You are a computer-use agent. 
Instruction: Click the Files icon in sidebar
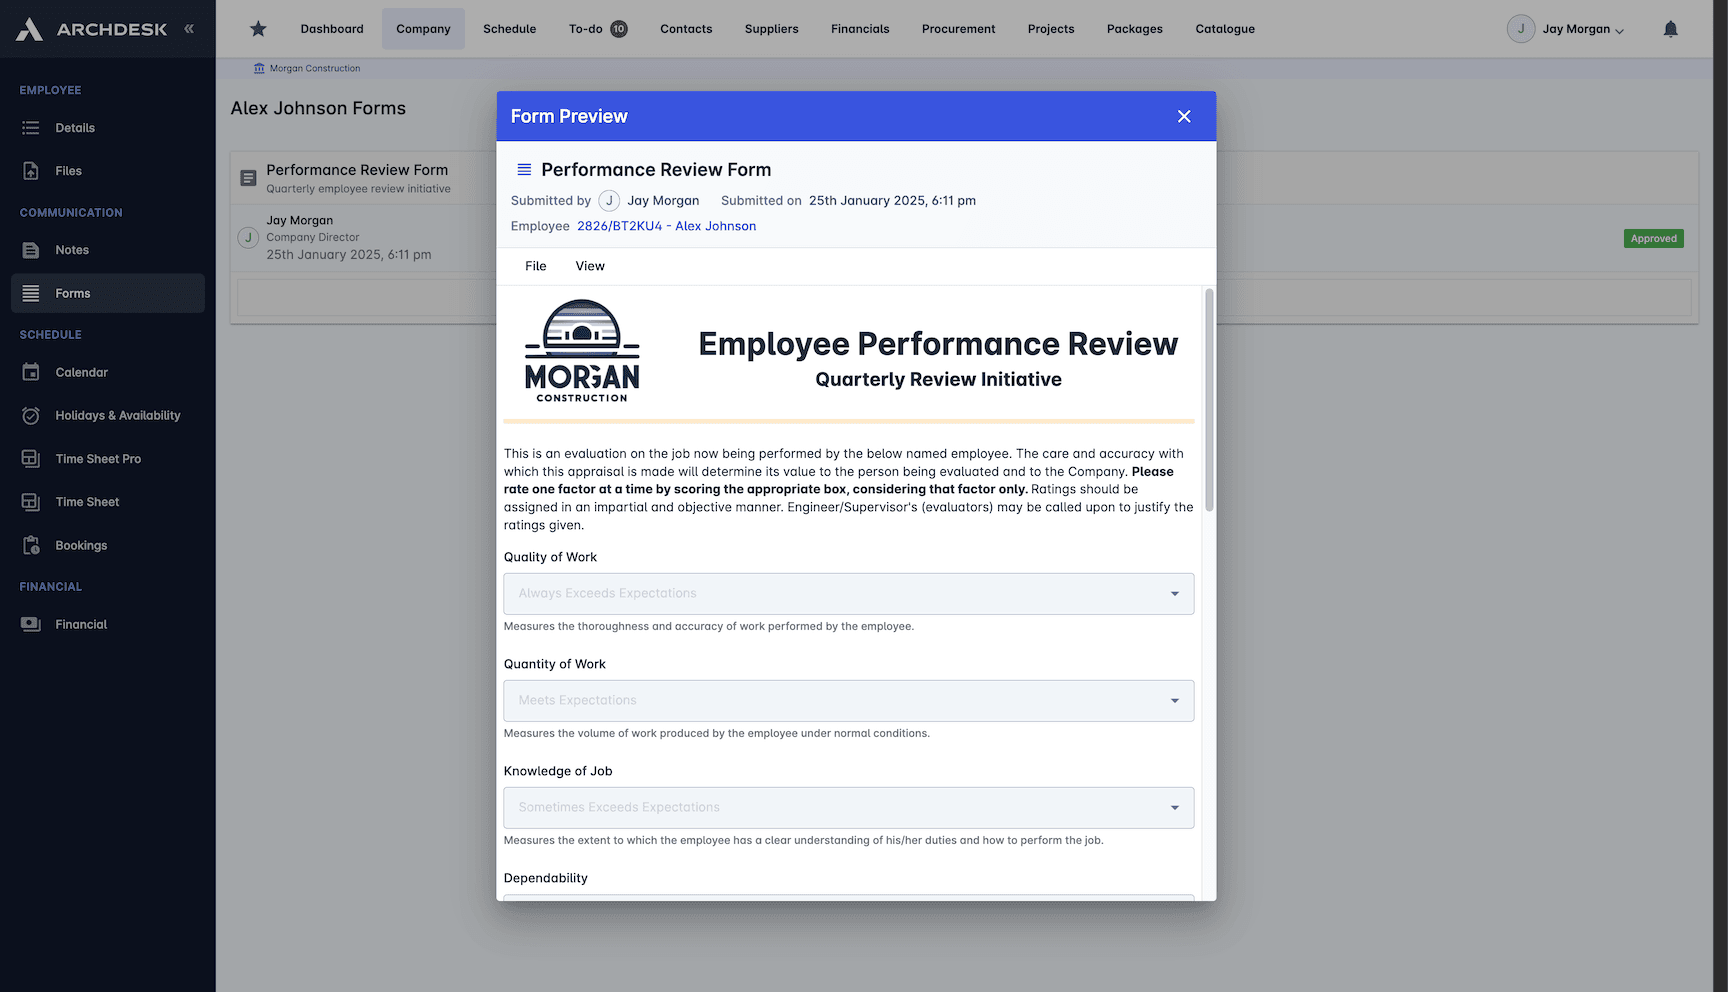click(31, 171)
